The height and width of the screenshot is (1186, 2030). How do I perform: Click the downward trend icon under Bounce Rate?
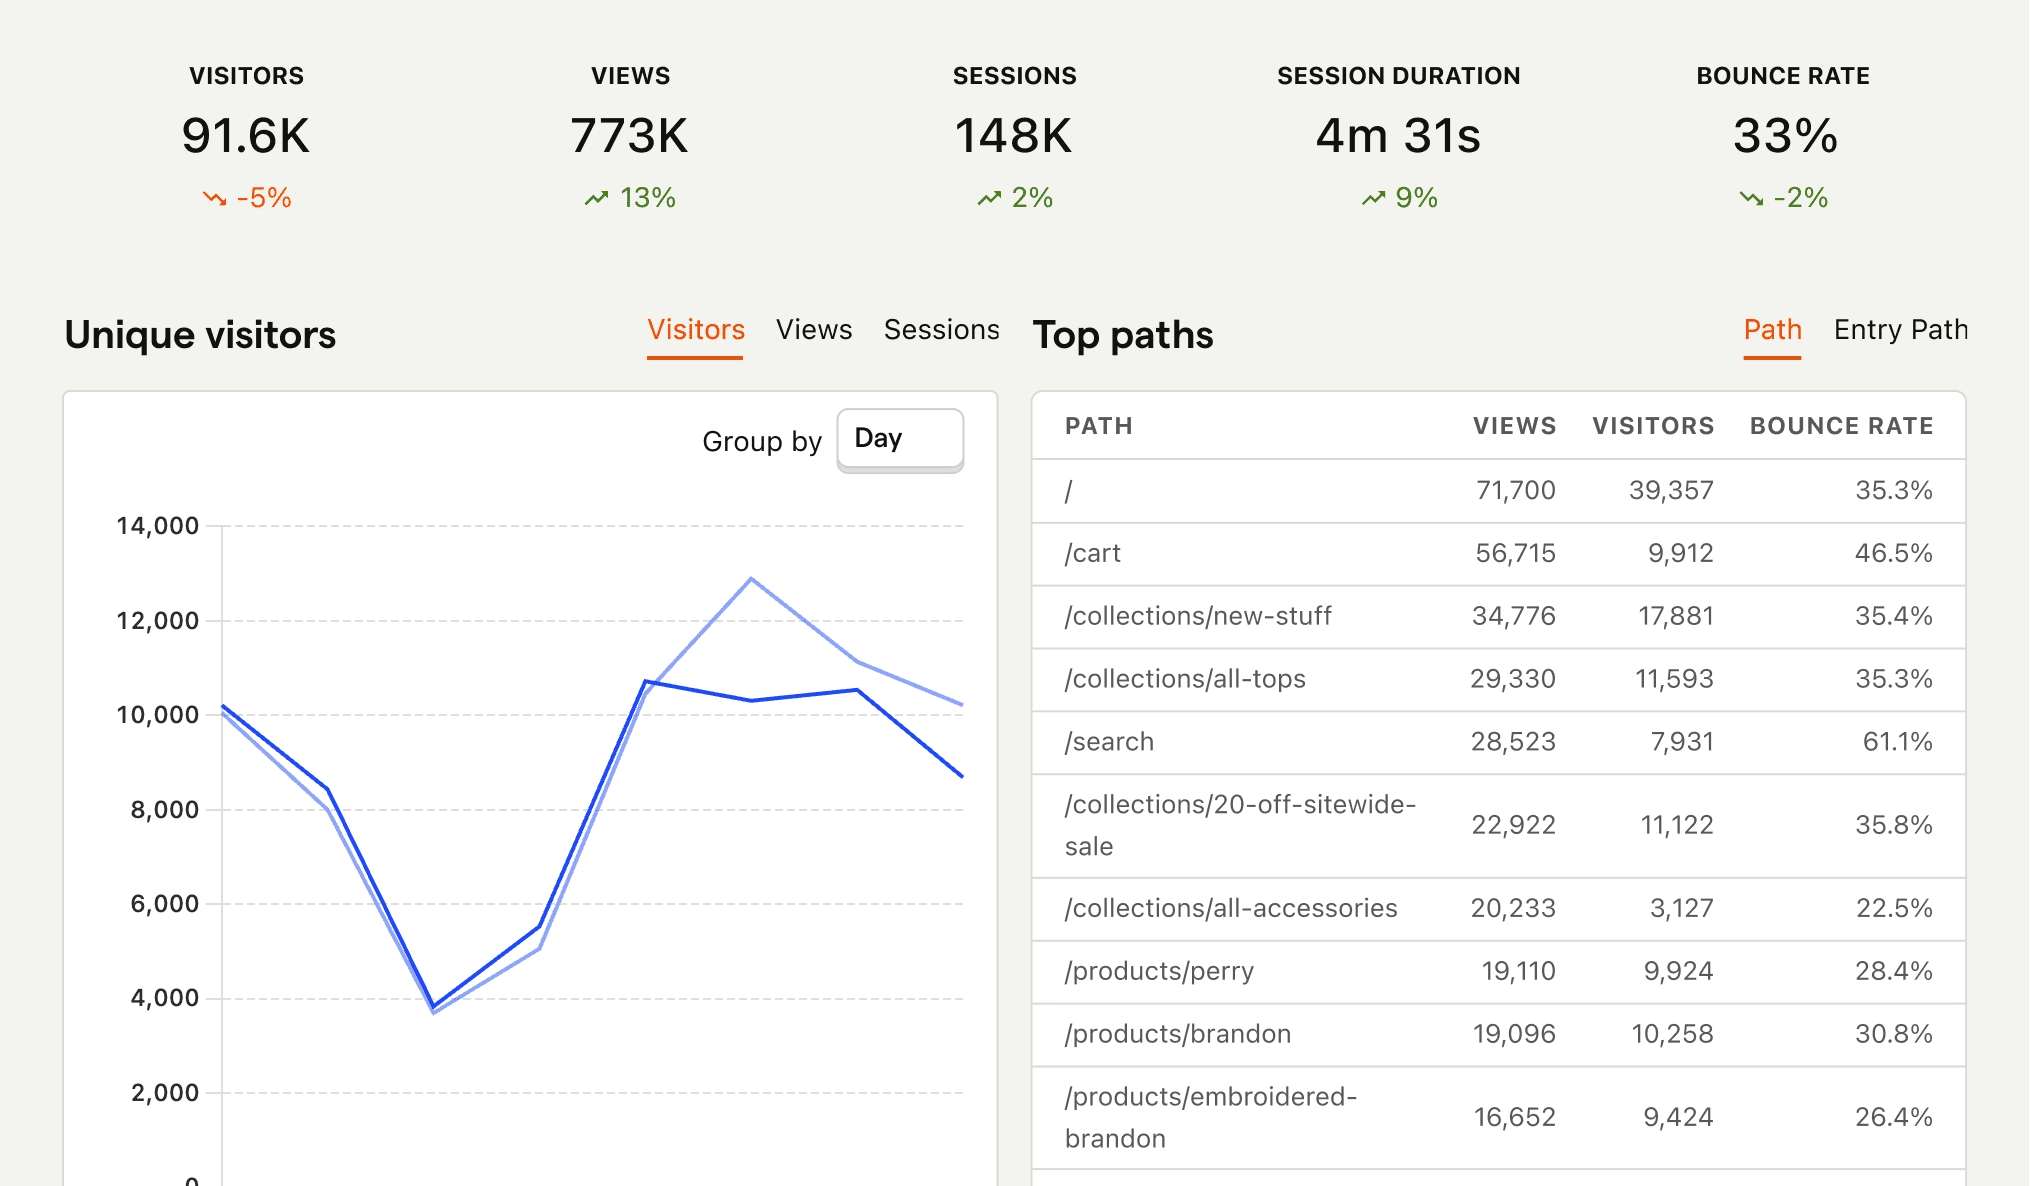click(x=1751, y=198)
